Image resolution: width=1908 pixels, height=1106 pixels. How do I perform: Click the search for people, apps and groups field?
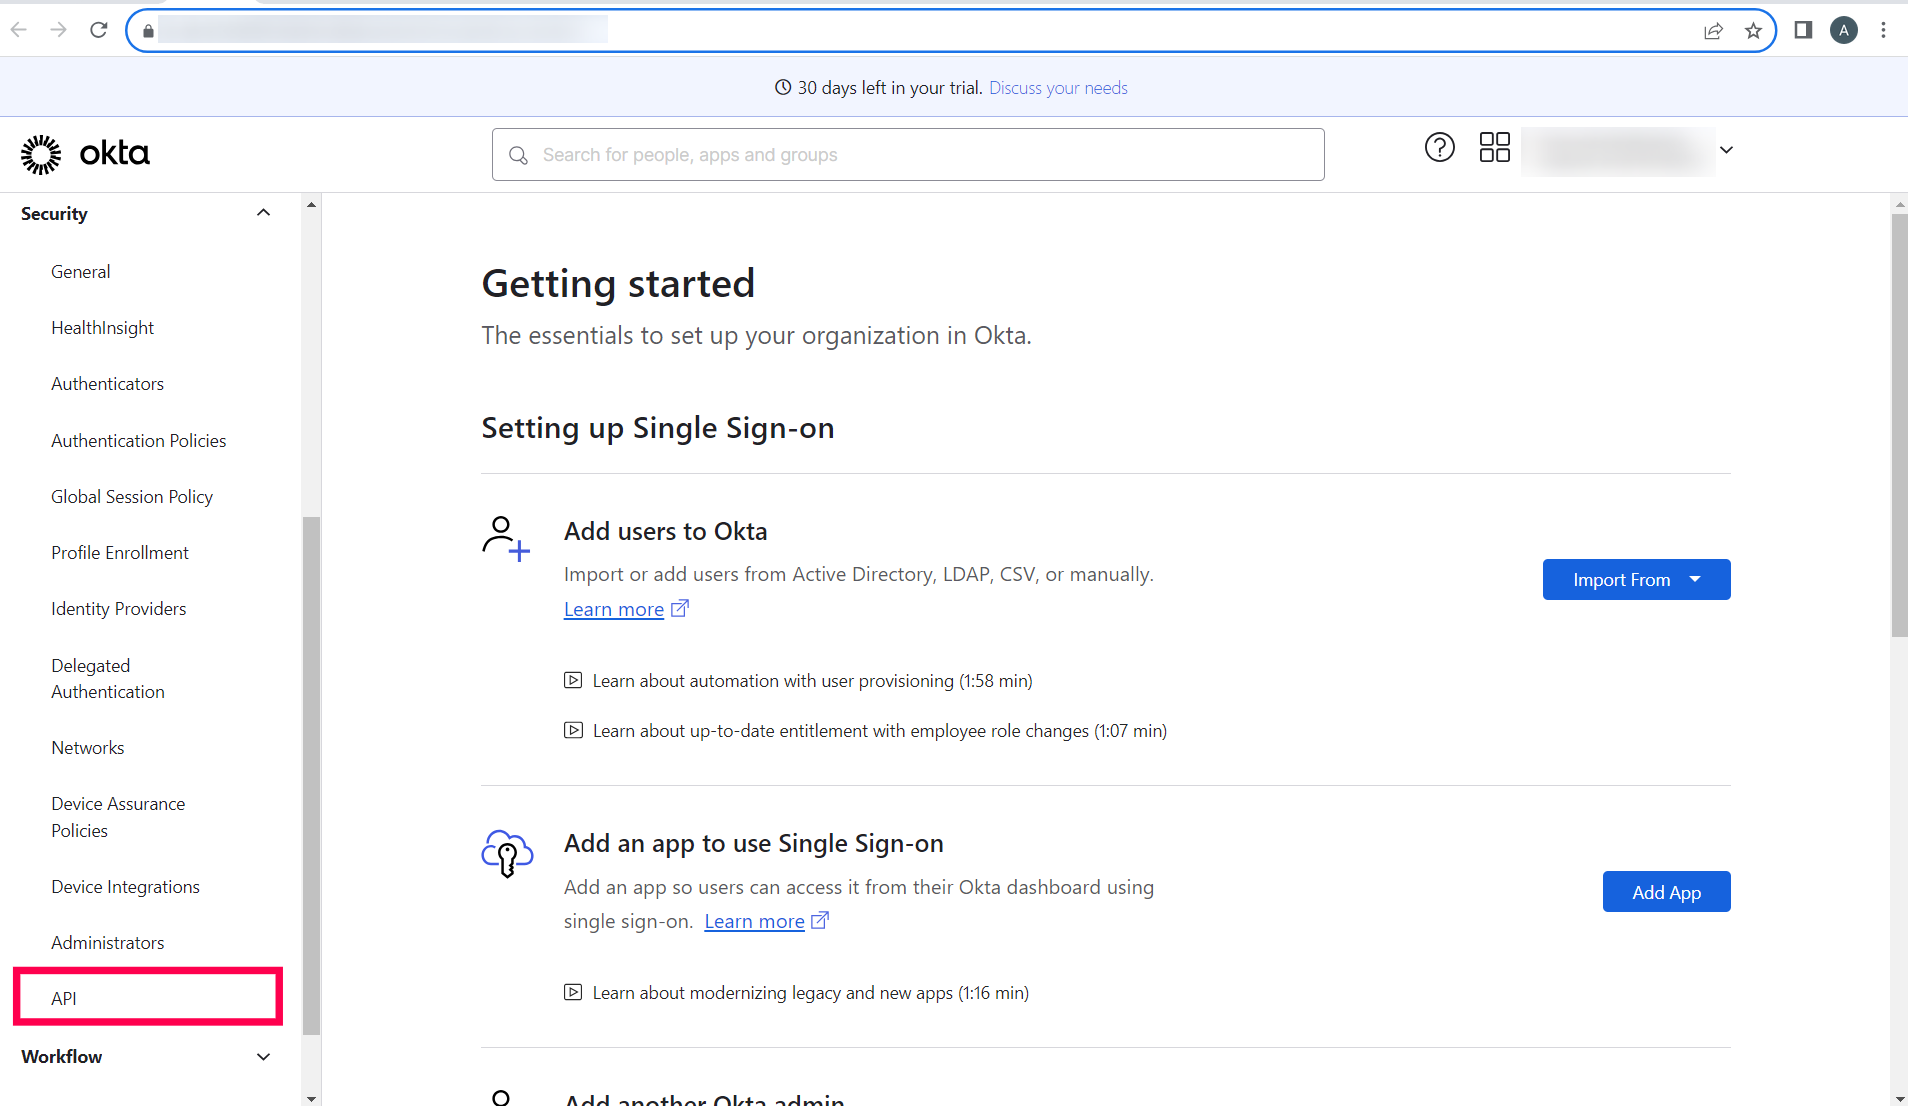pyautogui.click(x=908, y=155)
